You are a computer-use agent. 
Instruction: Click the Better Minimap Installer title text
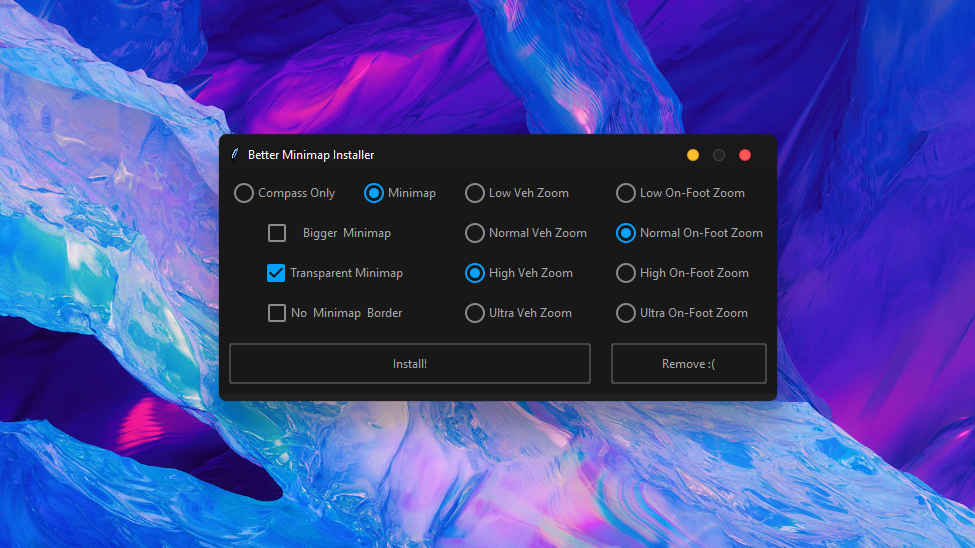(311, 155)
